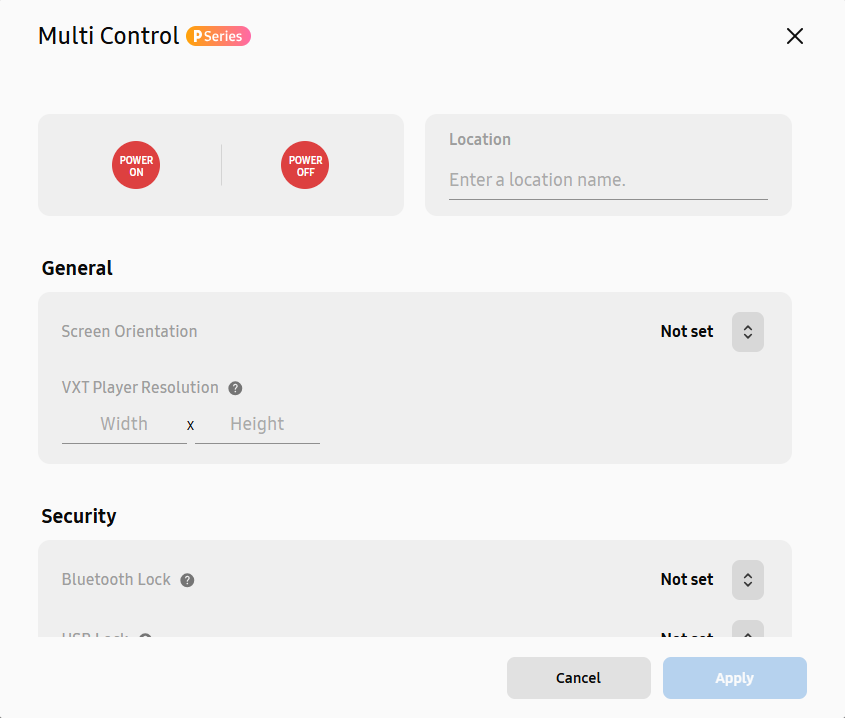Click the P Series badge
Viewport: 845px width, 718px height.
point(218,36)
